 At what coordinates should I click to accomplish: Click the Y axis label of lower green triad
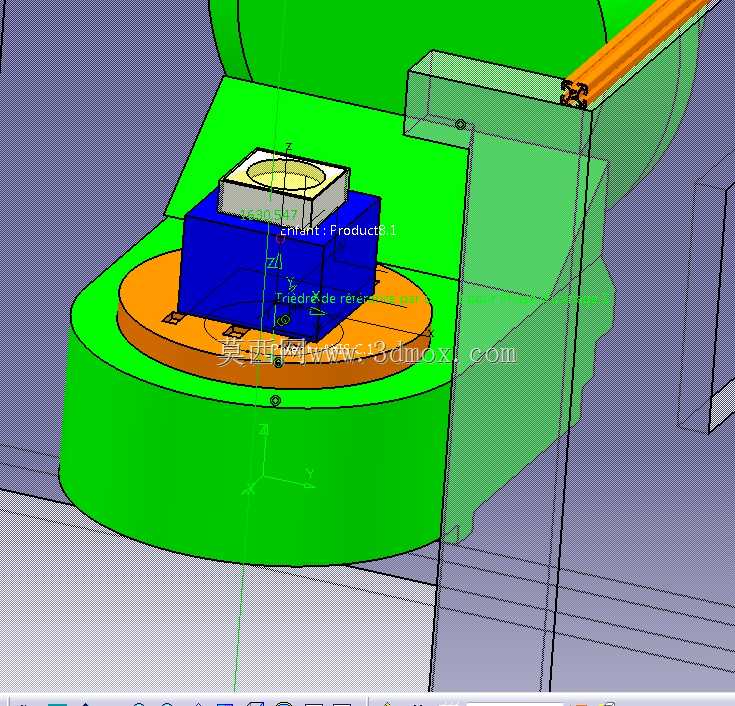[309, 473]
